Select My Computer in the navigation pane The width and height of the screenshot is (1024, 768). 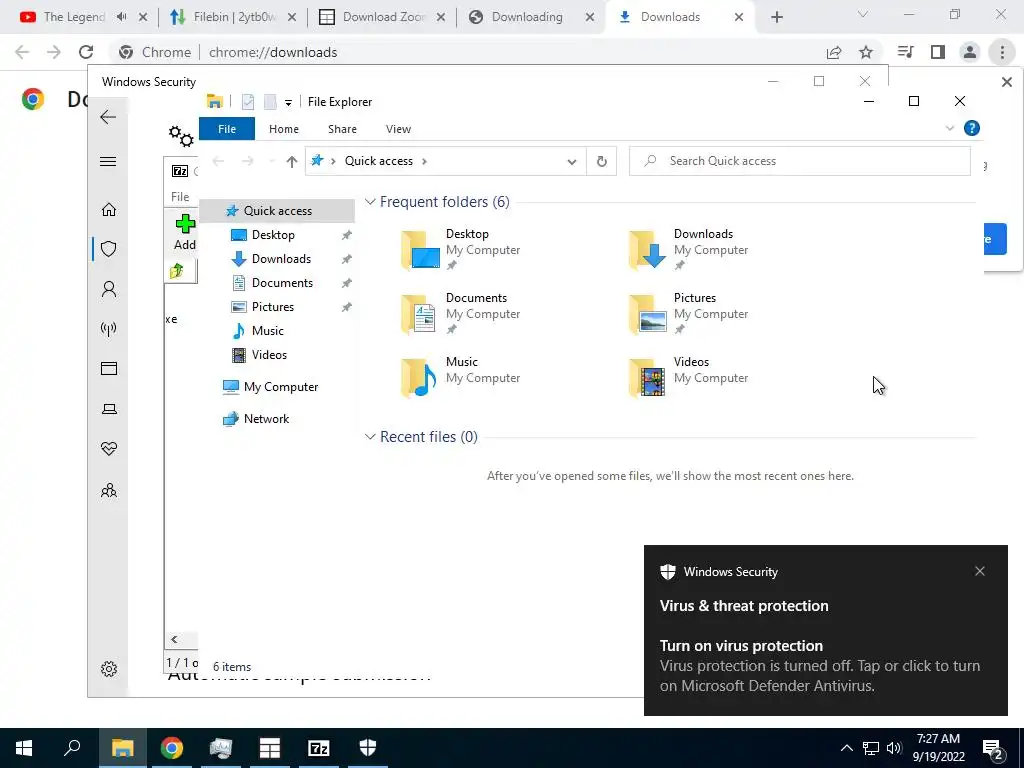281,387
